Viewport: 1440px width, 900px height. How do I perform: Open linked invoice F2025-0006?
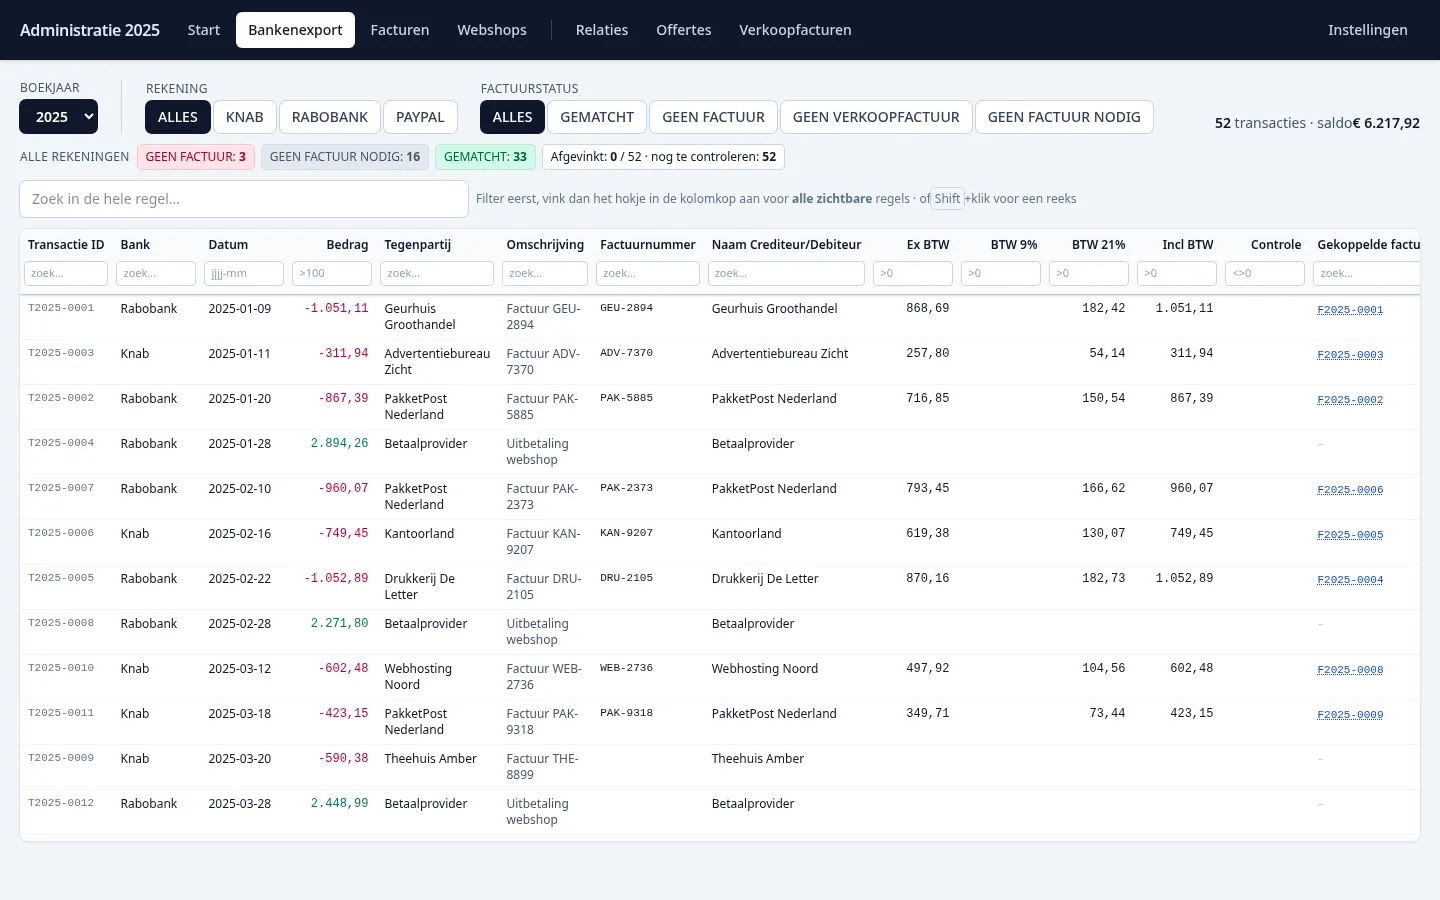[x=1350, y=490]
